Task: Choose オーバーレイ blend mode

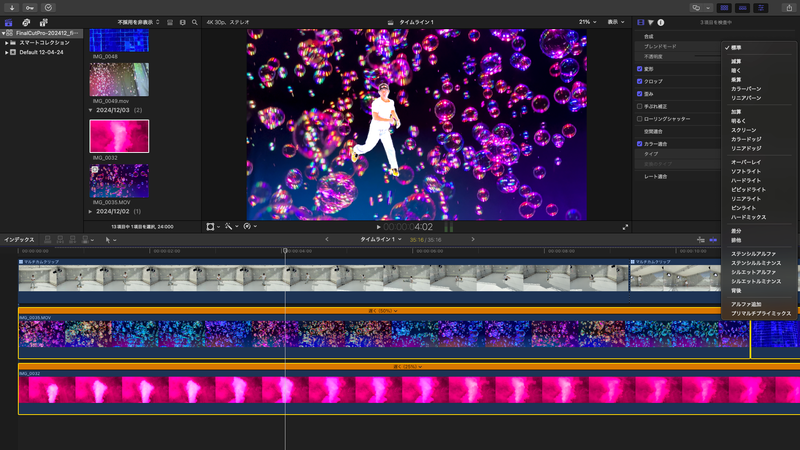Action: (745, 162)
